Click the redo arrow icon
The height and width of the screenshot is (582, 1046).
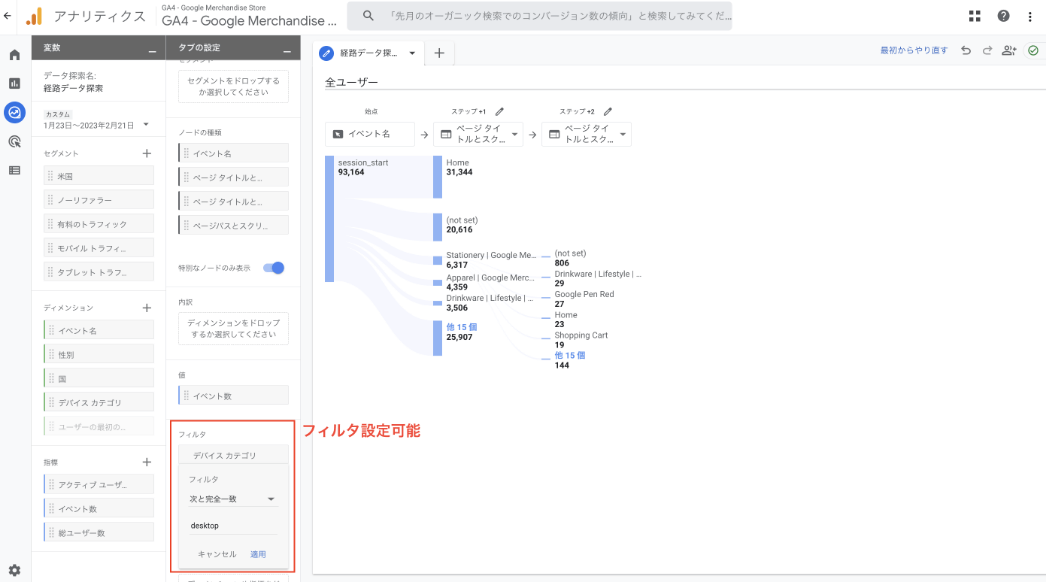pos(987,50)
